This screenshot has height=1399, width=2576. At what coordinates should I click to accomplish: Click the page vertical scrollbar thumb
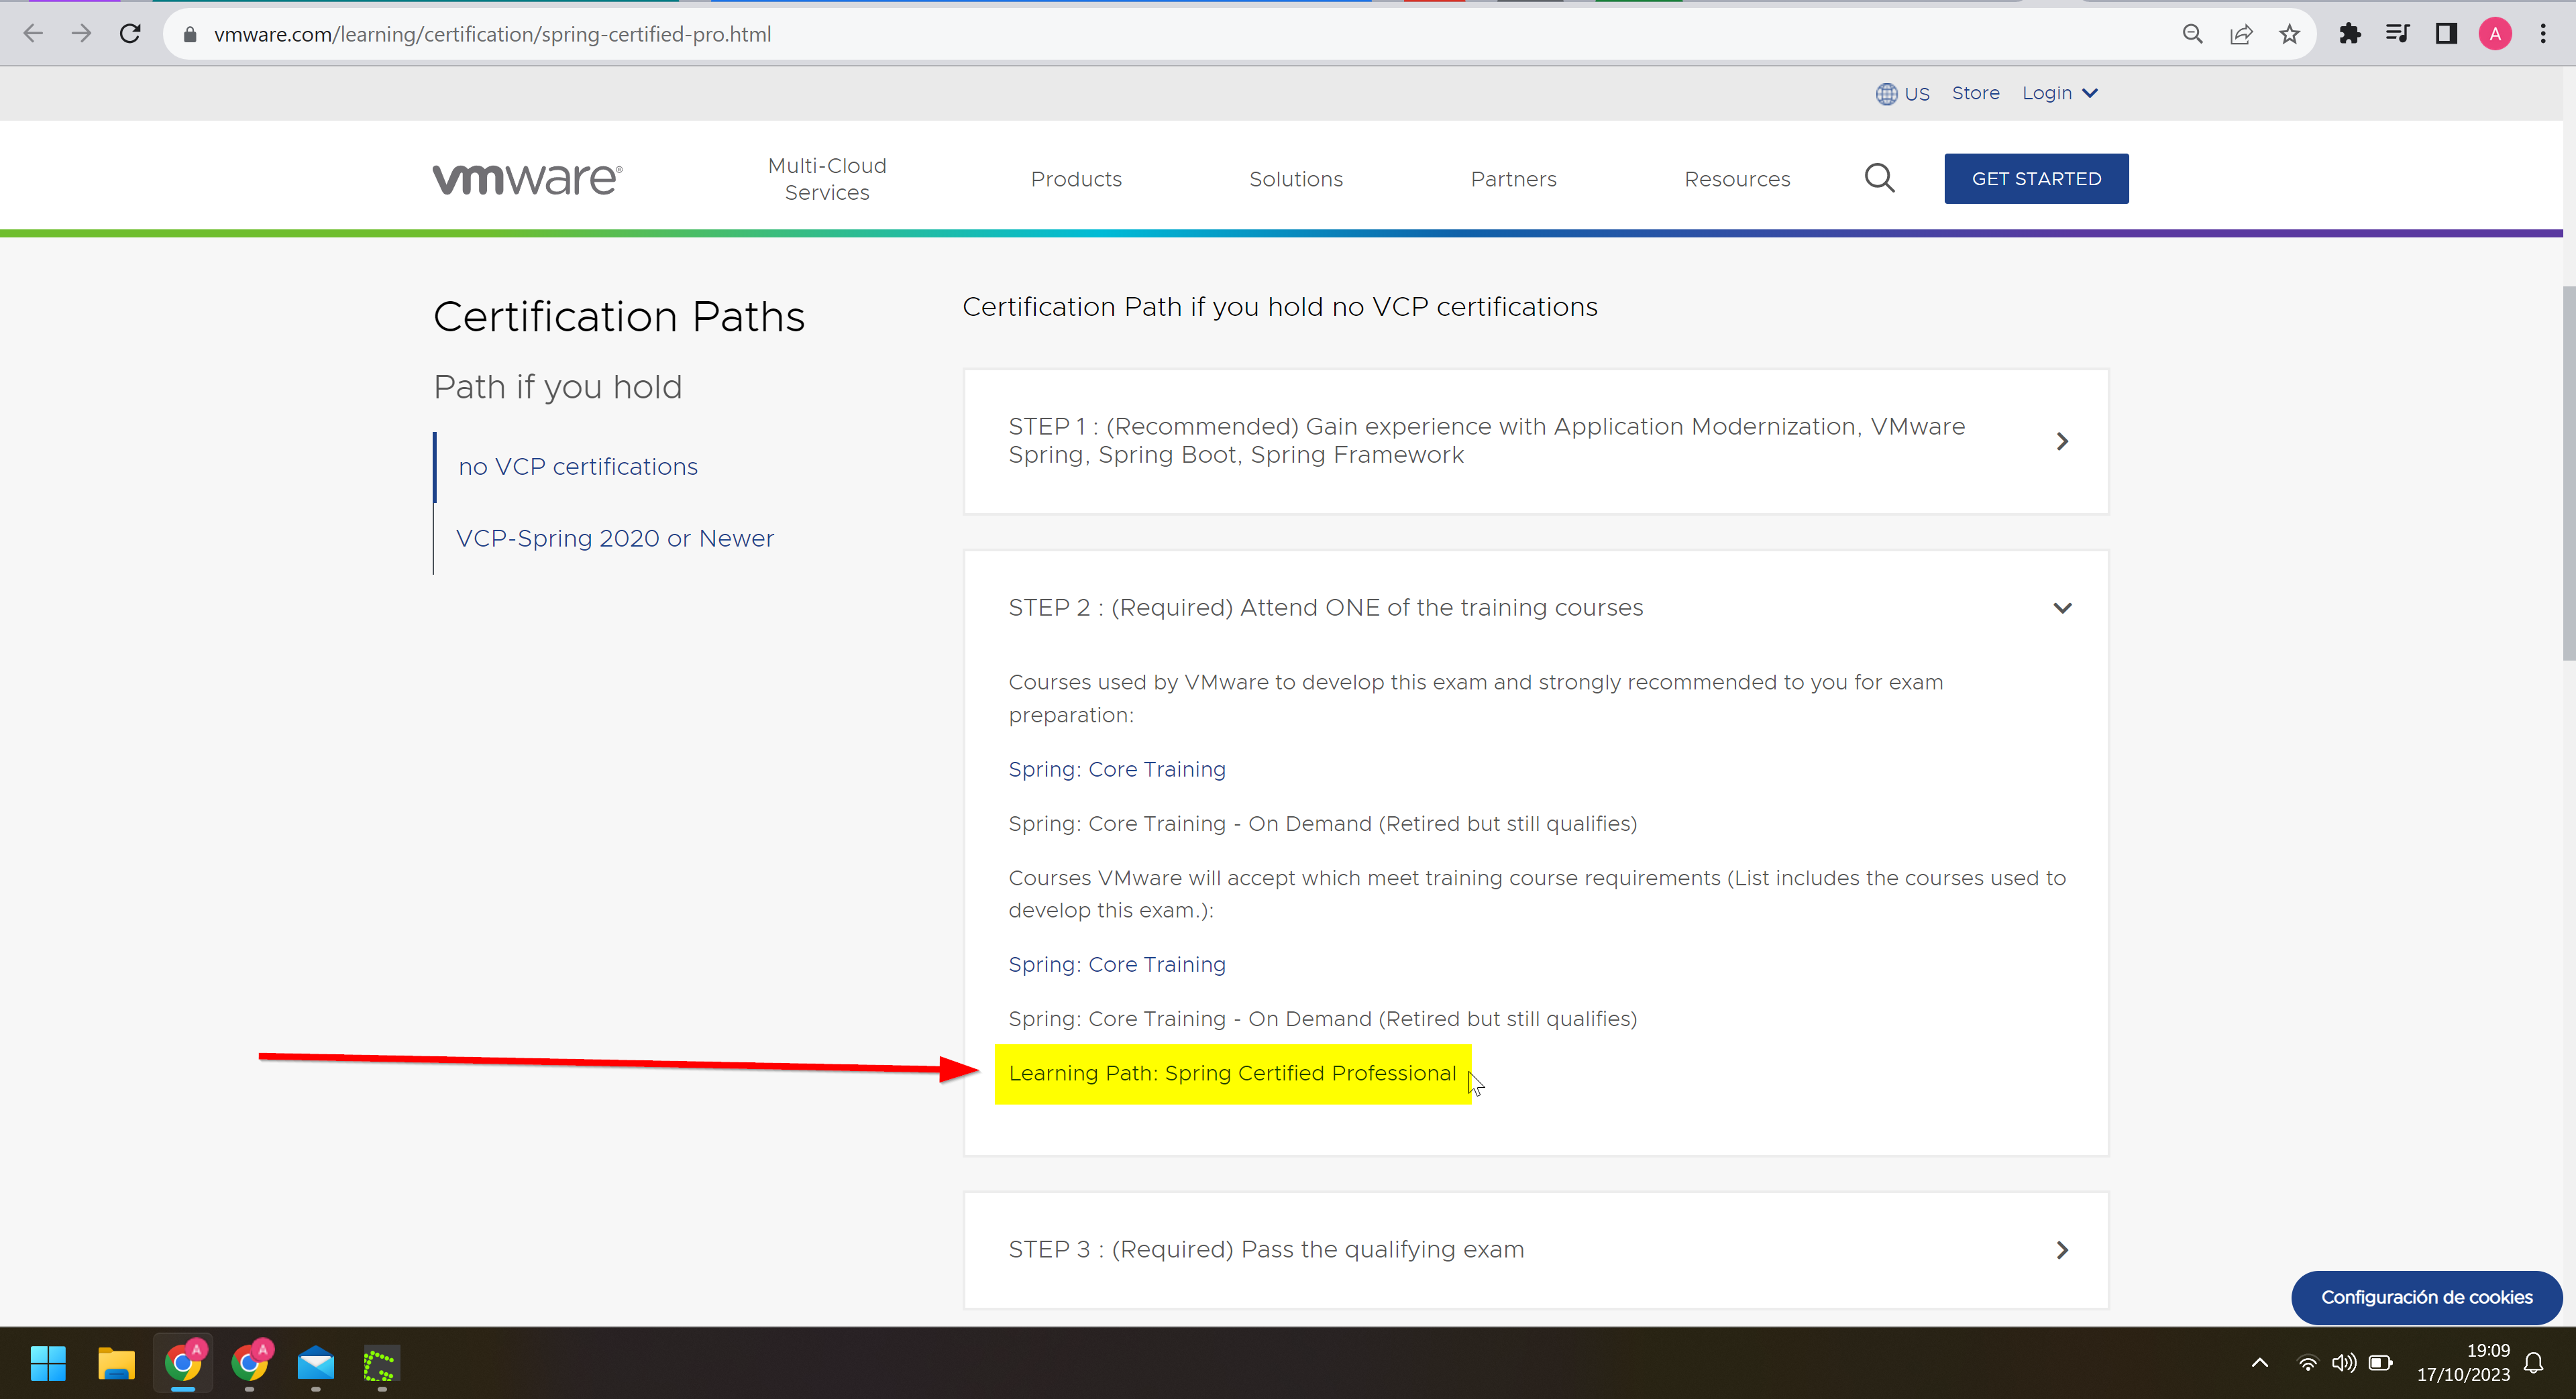2568,472
